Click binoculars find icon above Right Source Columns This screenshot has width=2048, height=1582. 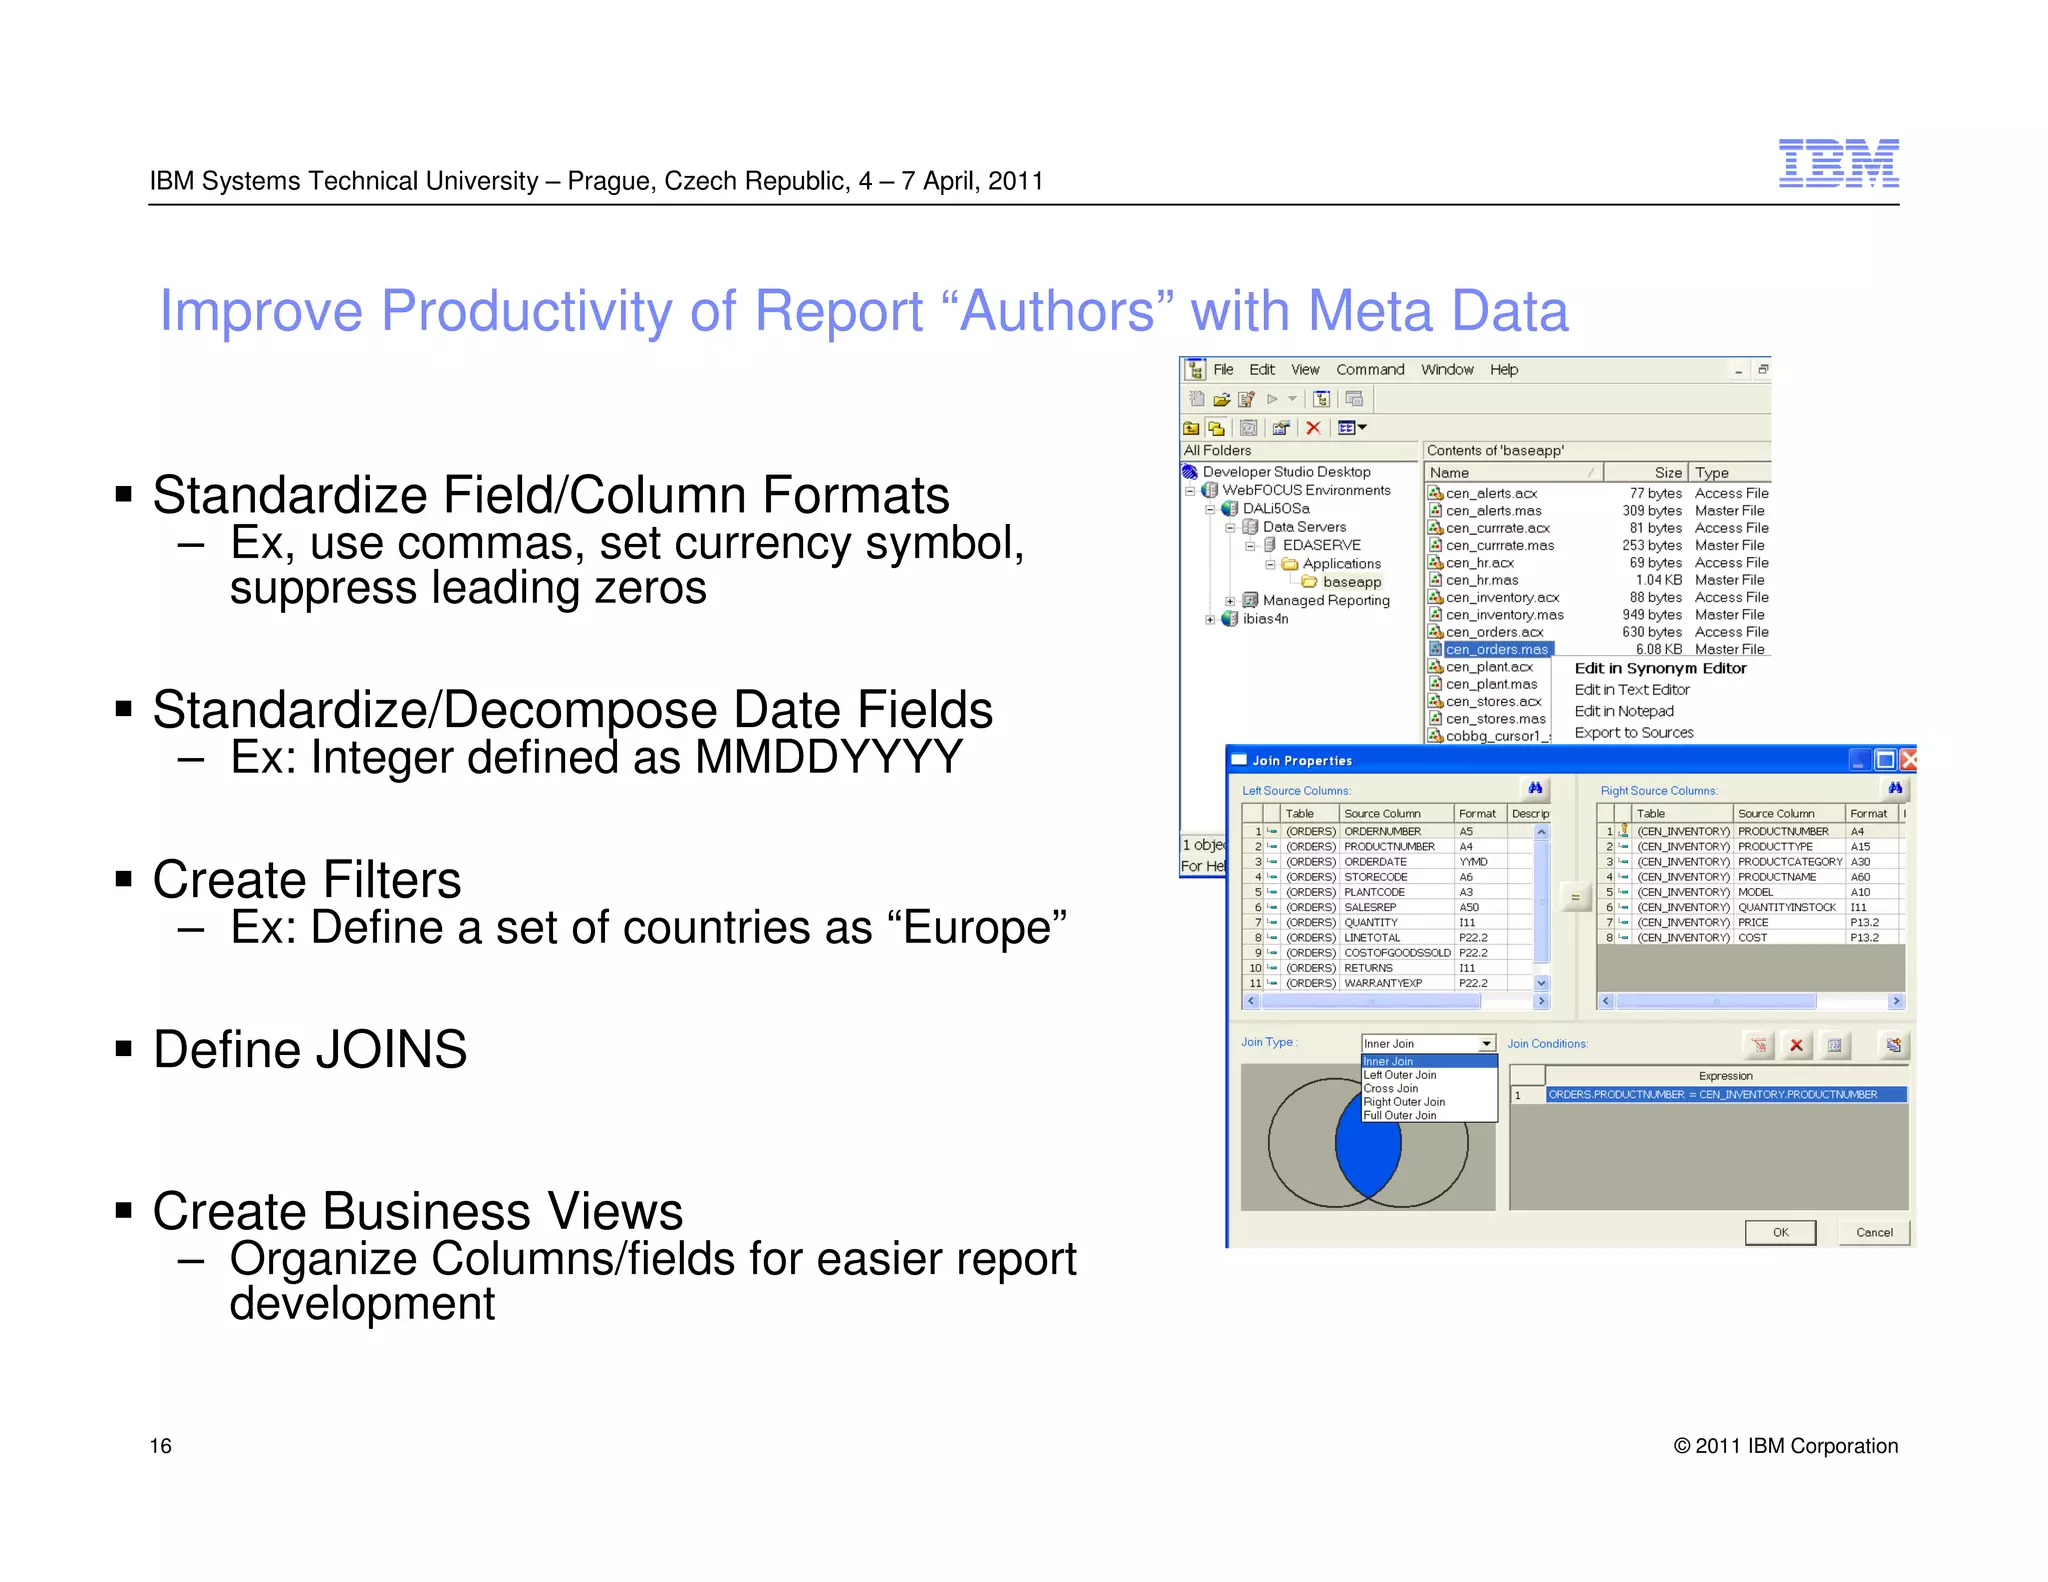1894,789
